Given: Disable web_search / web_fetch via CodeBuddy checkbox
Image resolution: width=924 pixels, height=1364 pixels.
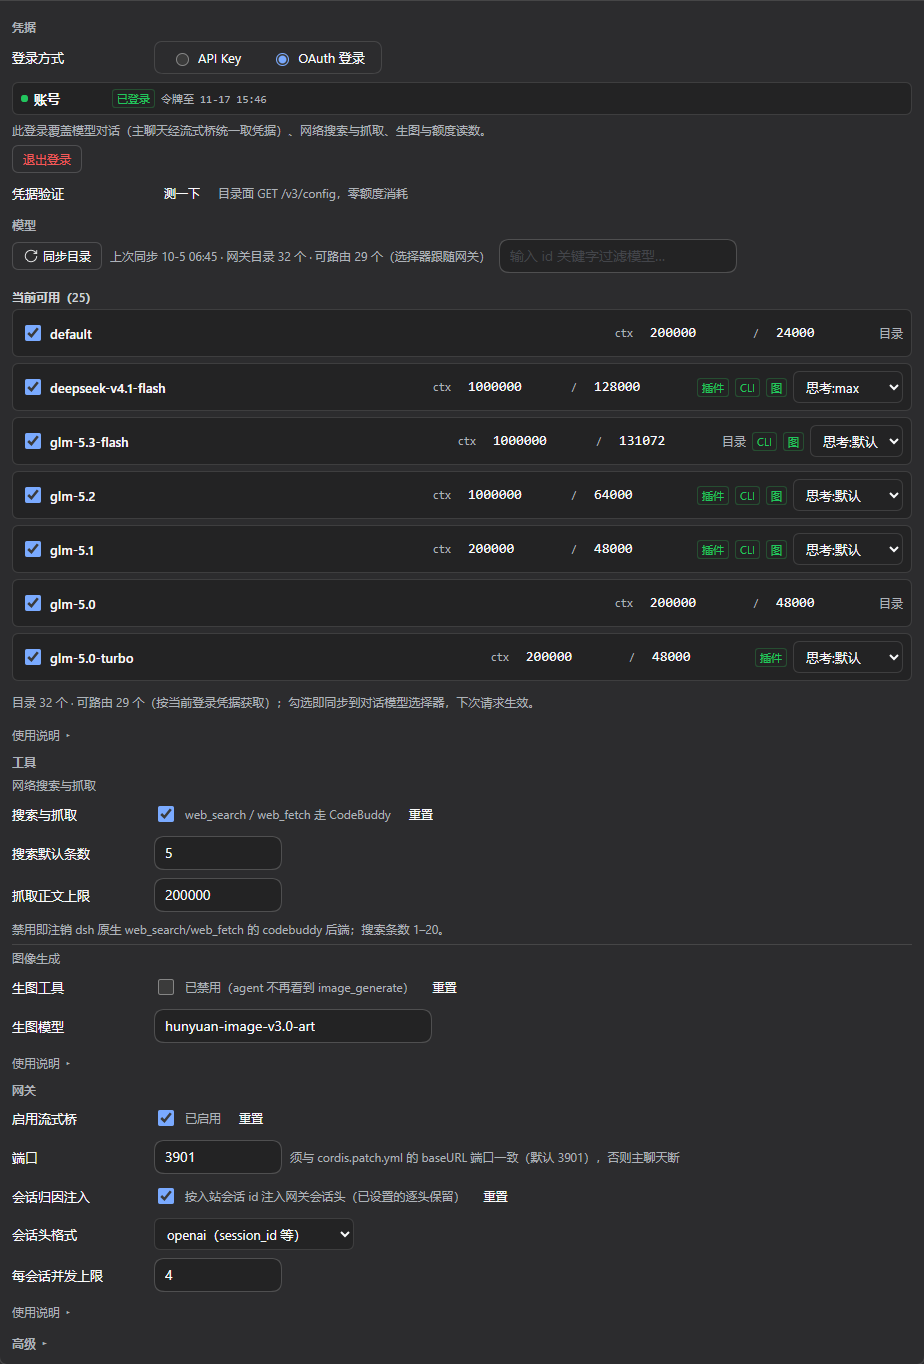Looking at the screenshot, I should 166,814.
